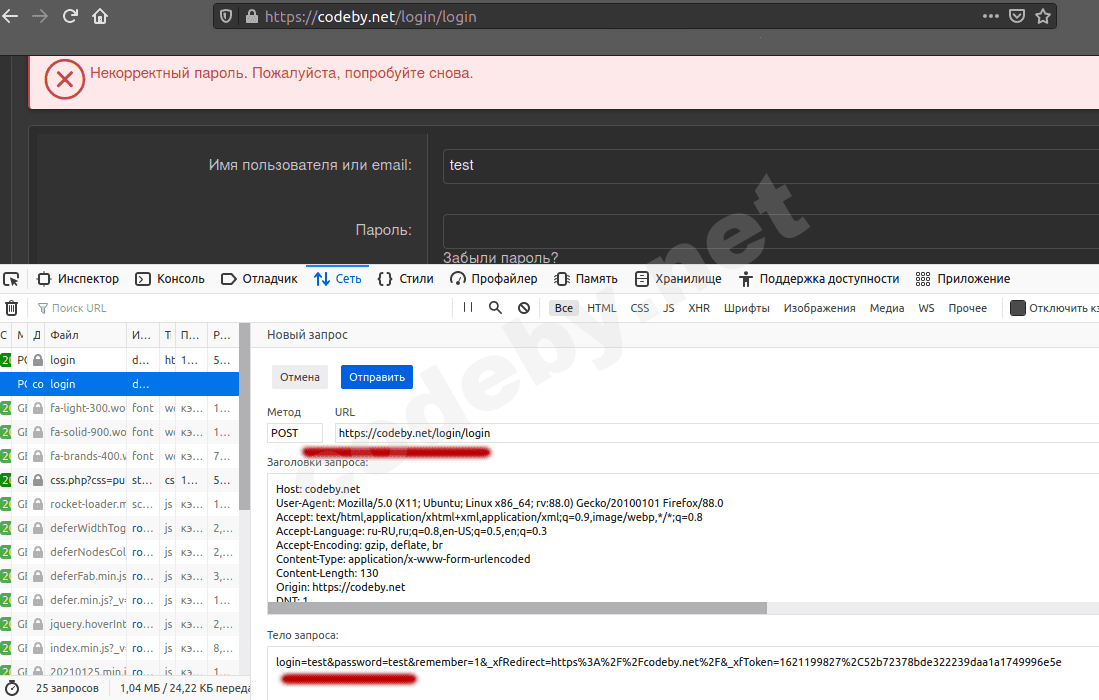This screenshot has height=700, width=1099.
Task: Filter requests by Изображения
Action: 819,308
